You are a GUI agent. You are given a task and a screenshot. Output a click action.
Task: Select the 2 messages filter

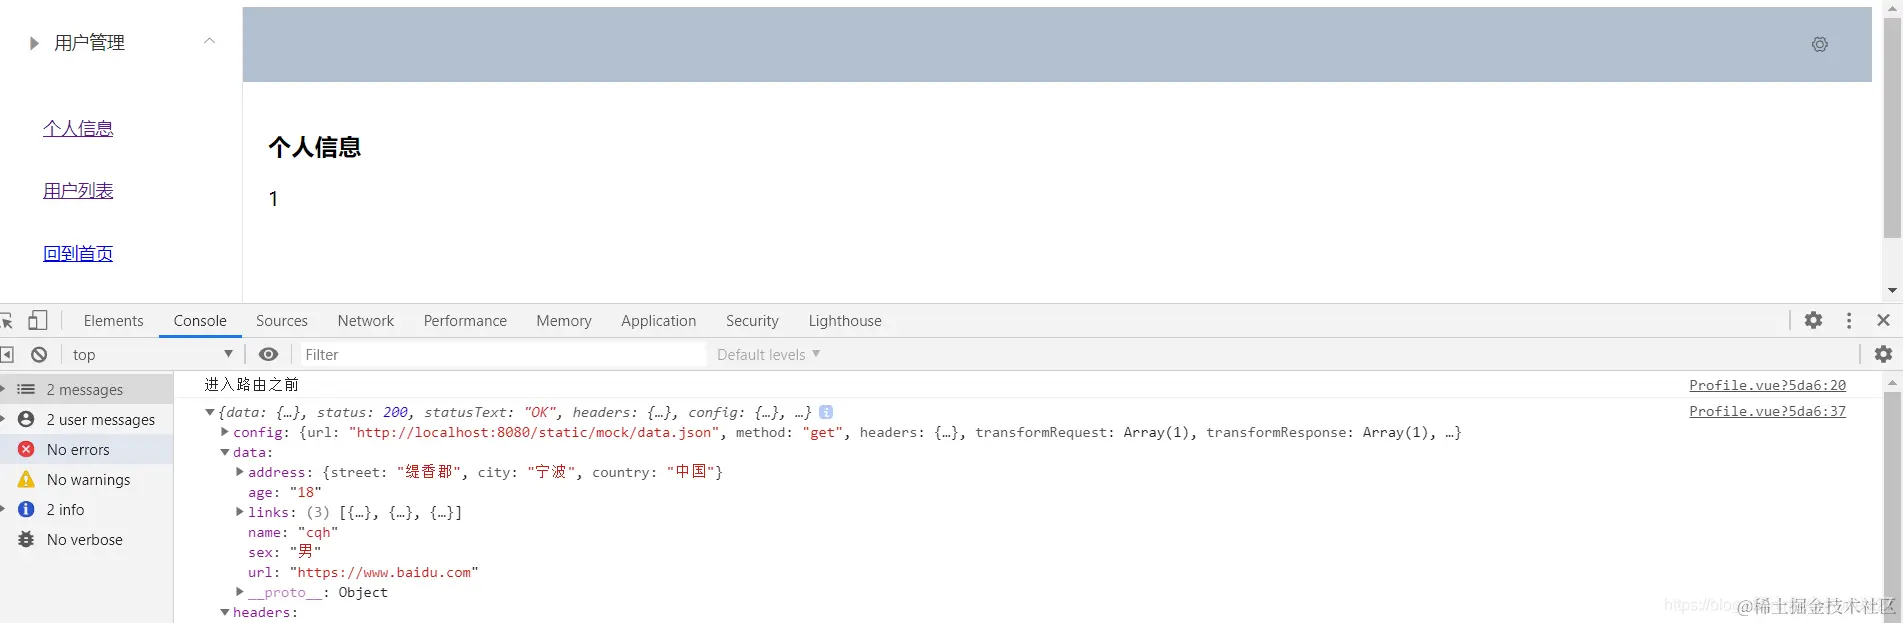click(x=87, y=390)
